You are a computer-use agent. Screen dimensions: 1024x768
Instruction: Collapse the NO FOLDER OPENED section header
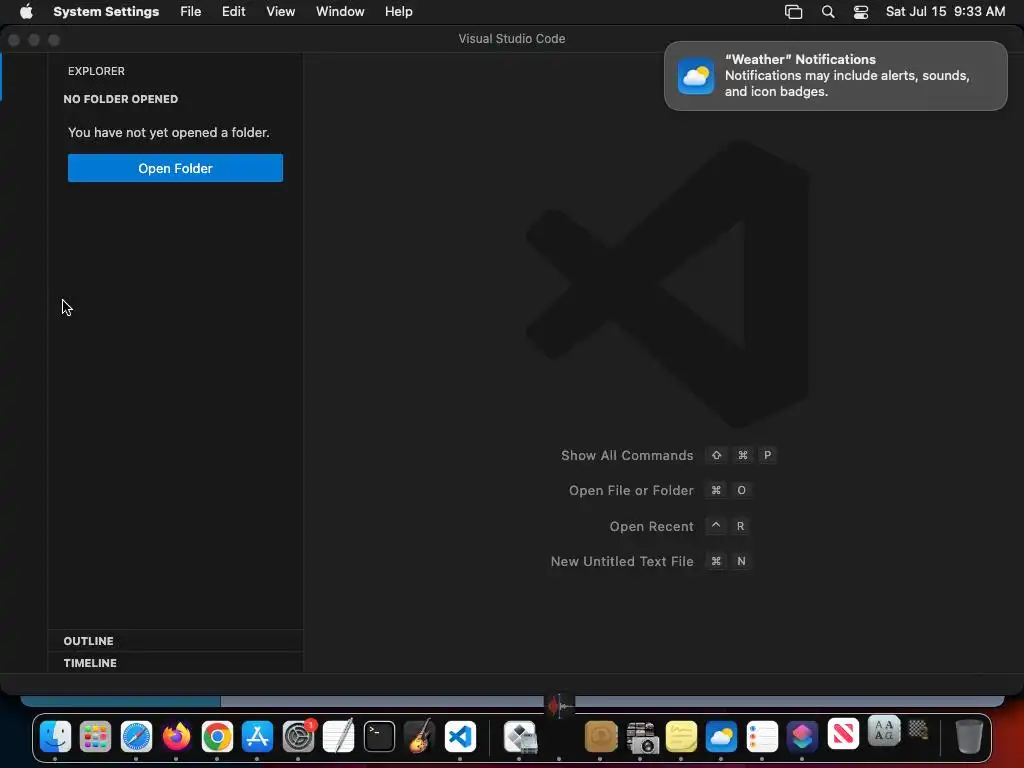coord(175,99)
